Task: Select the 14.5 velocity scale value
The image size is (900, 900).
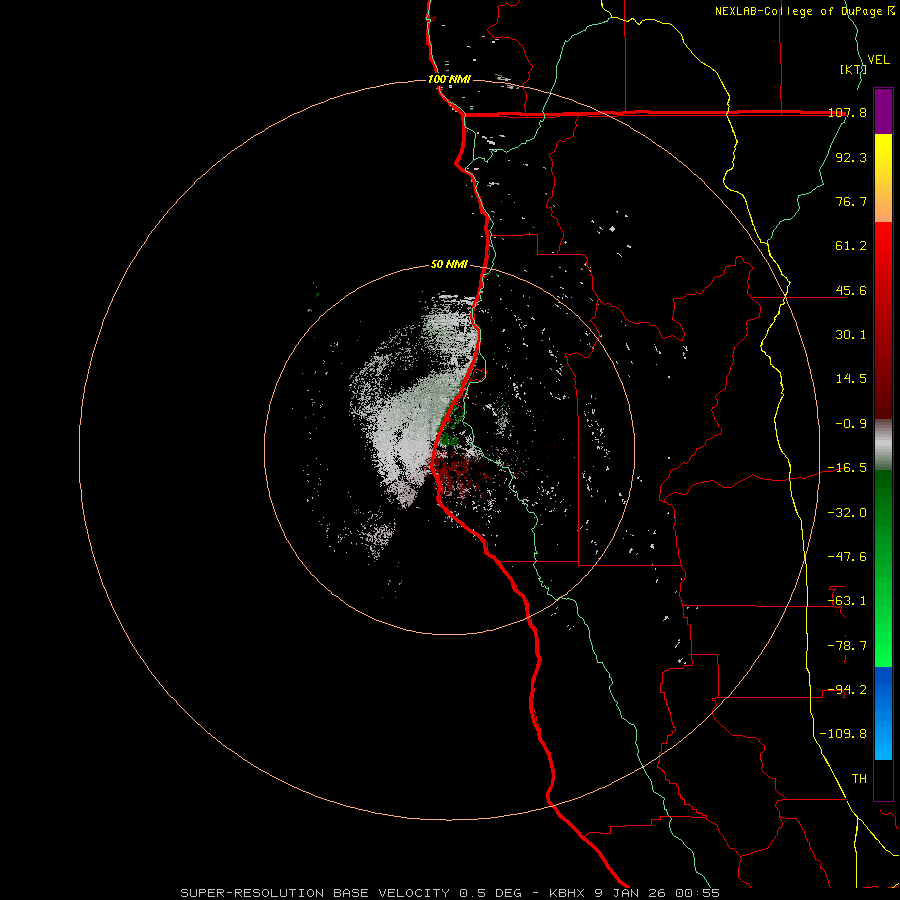Action: [851, 379]
